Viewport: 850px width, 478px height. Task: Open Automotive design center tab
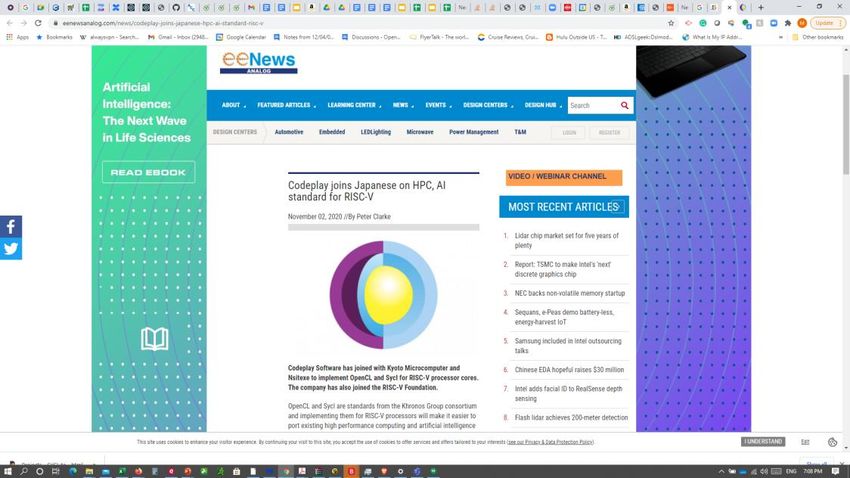[x=289, y=132]
